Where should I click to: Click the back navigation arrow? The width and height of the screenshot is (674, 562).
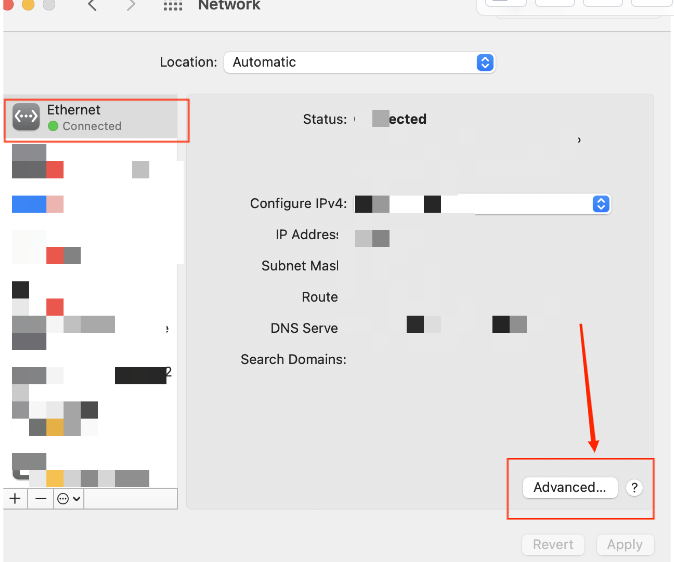(92, 6)
